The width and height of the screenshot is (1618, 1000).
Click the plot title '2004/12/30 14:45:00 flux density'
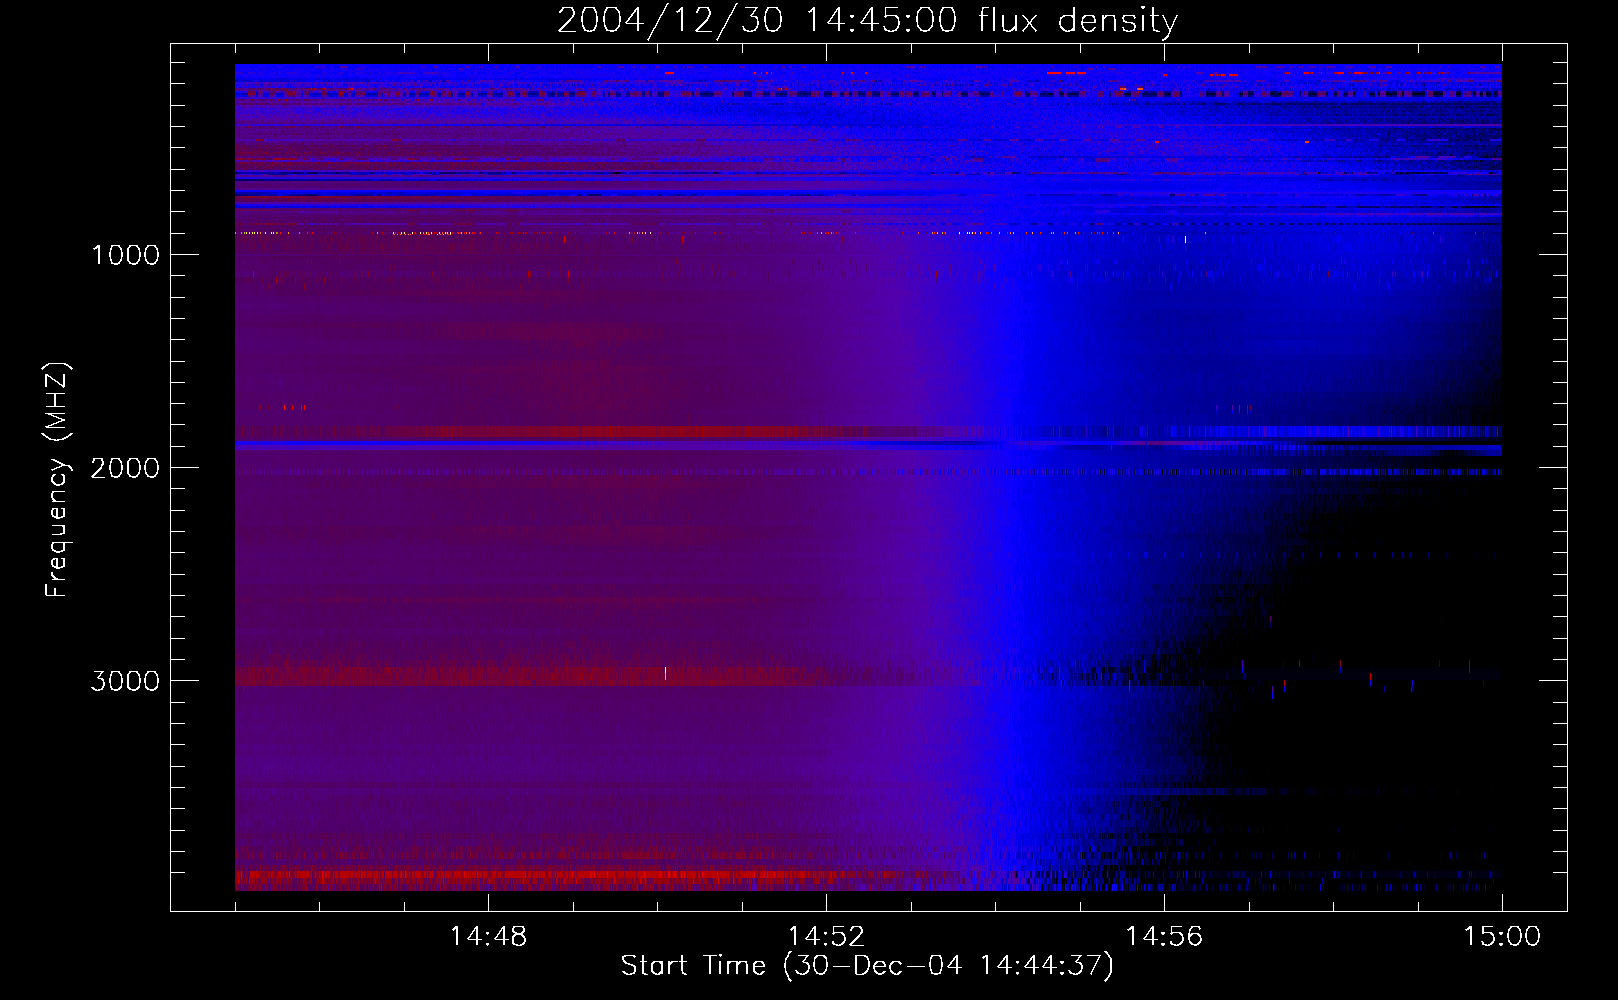[x=867, y=21]
